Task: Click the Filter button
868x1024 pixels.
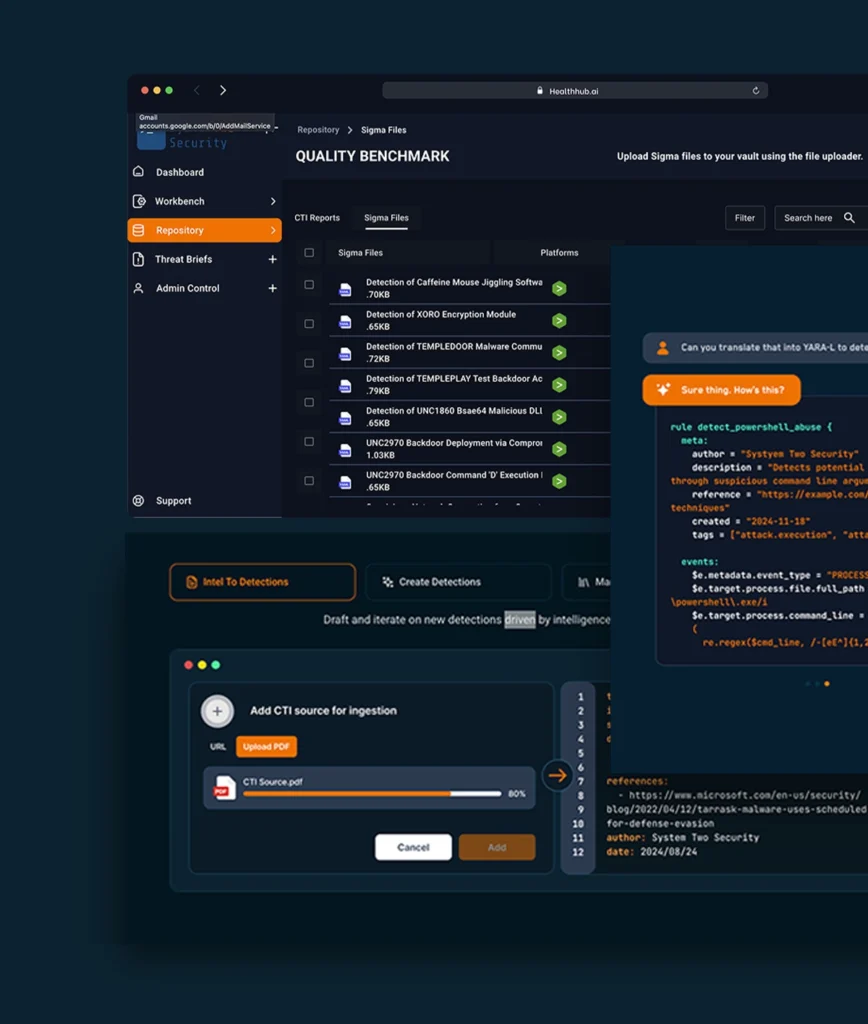Action: point(745,218)
